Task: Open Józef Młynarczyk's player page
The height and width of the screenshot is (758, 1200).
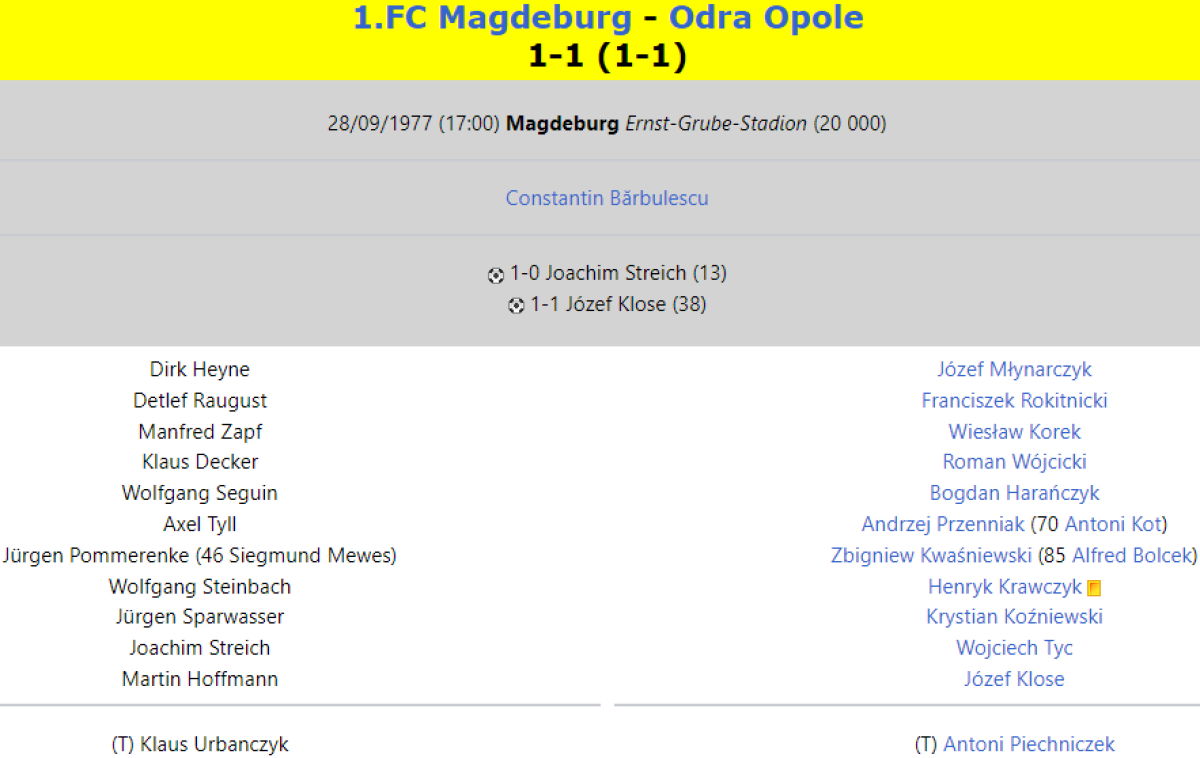Action: 1014,369
